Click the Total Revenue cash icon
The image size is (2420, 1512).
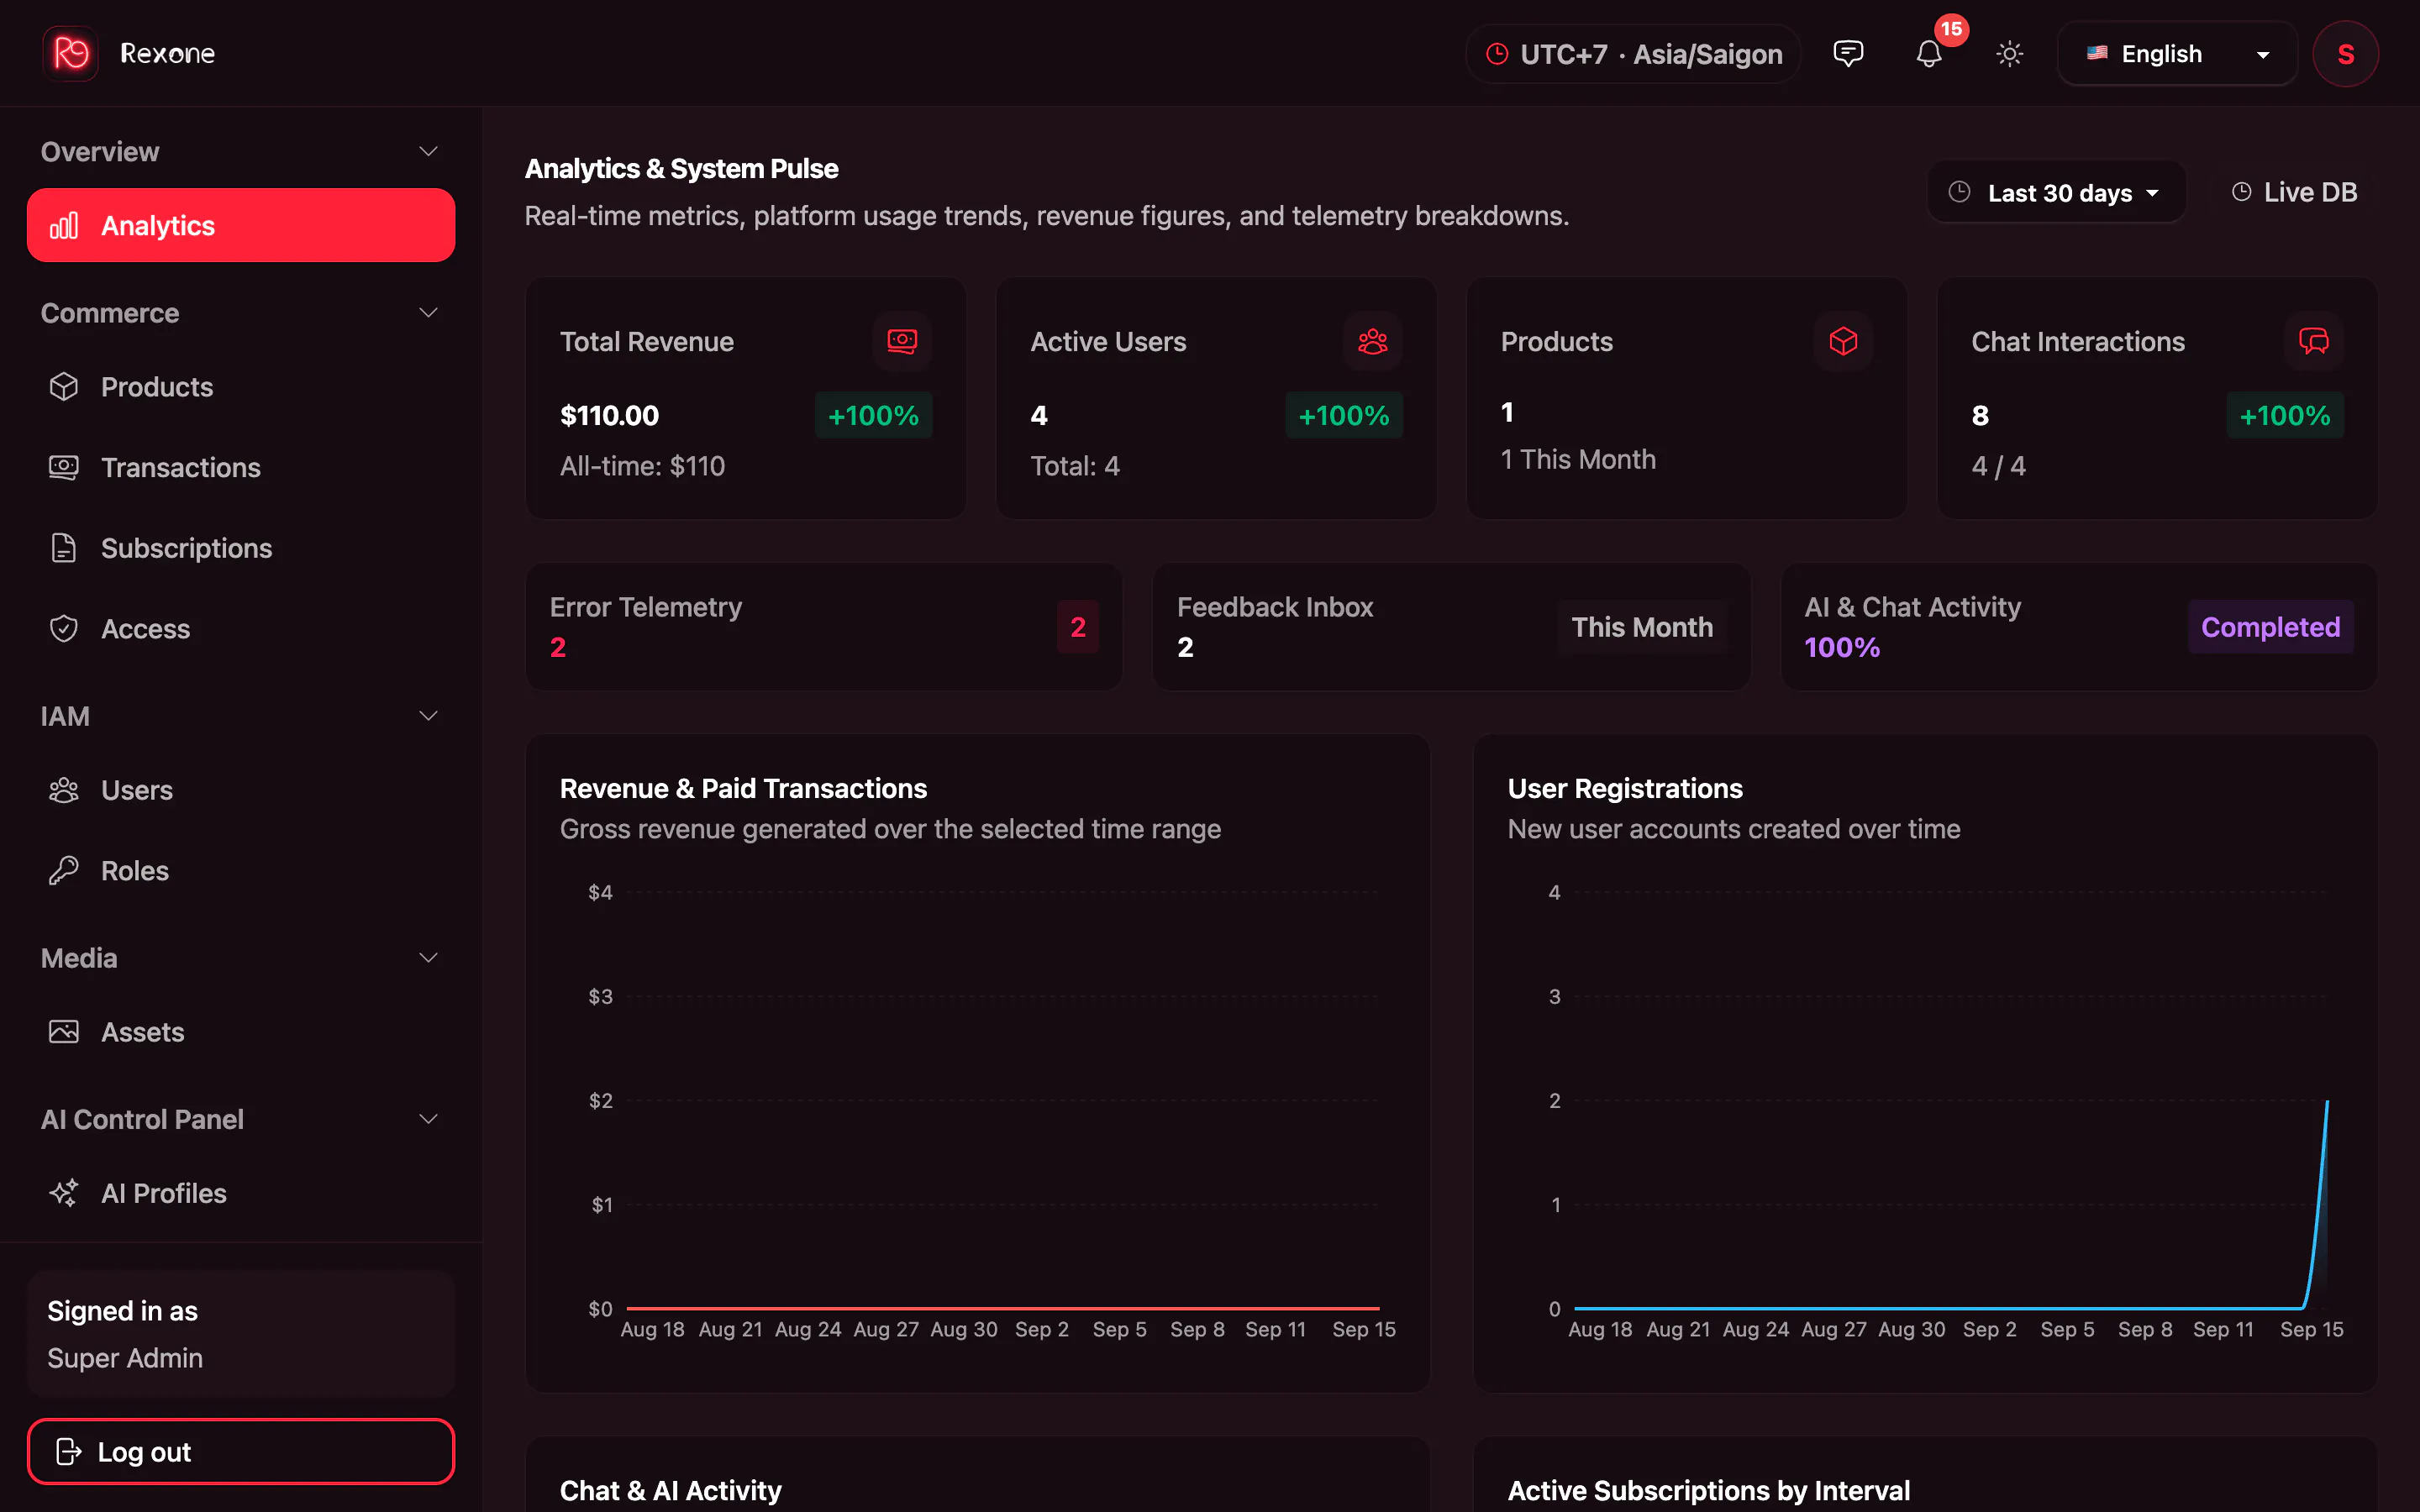coord(902,342)
